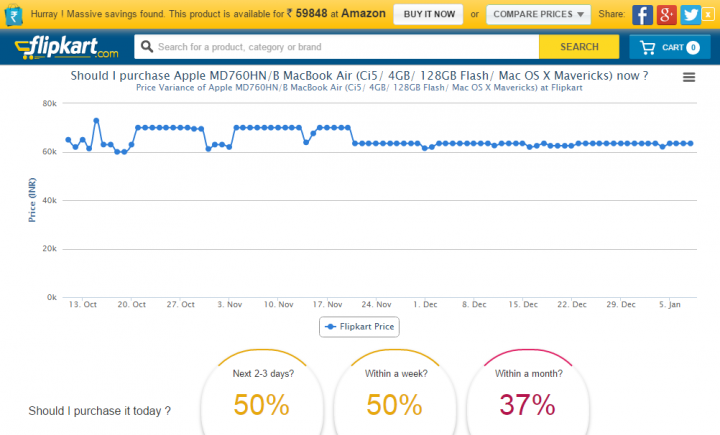
Task: Click the 80k axis label
Action: pyautogui.click(x=50, y=104)
